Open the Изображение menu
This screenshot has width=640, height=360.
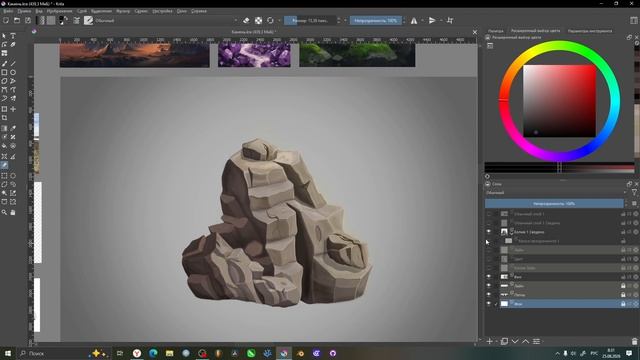point(59,11)
